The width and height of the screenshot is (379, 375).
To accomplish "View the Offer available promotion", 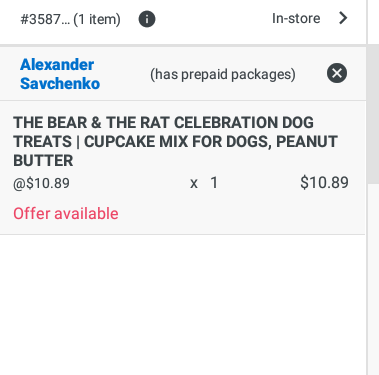I will (x=66, y=213).
